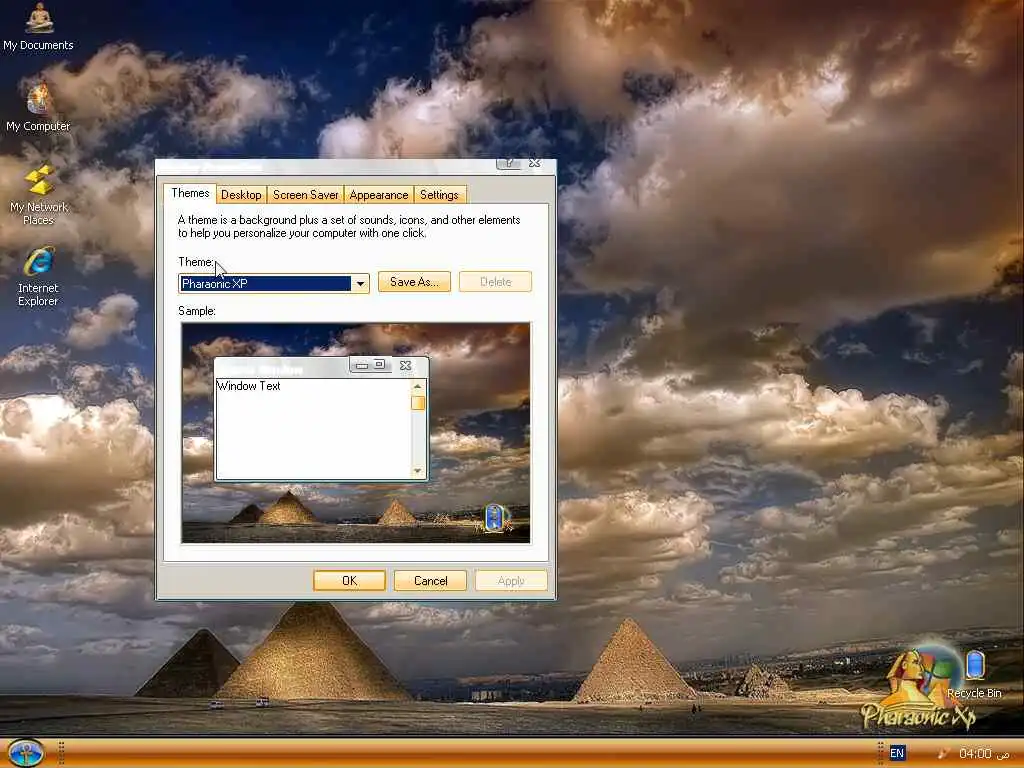Click the Save As... button
This screenshot has height=768, width=1024.
pyautogui.click(x=414, y=281)
